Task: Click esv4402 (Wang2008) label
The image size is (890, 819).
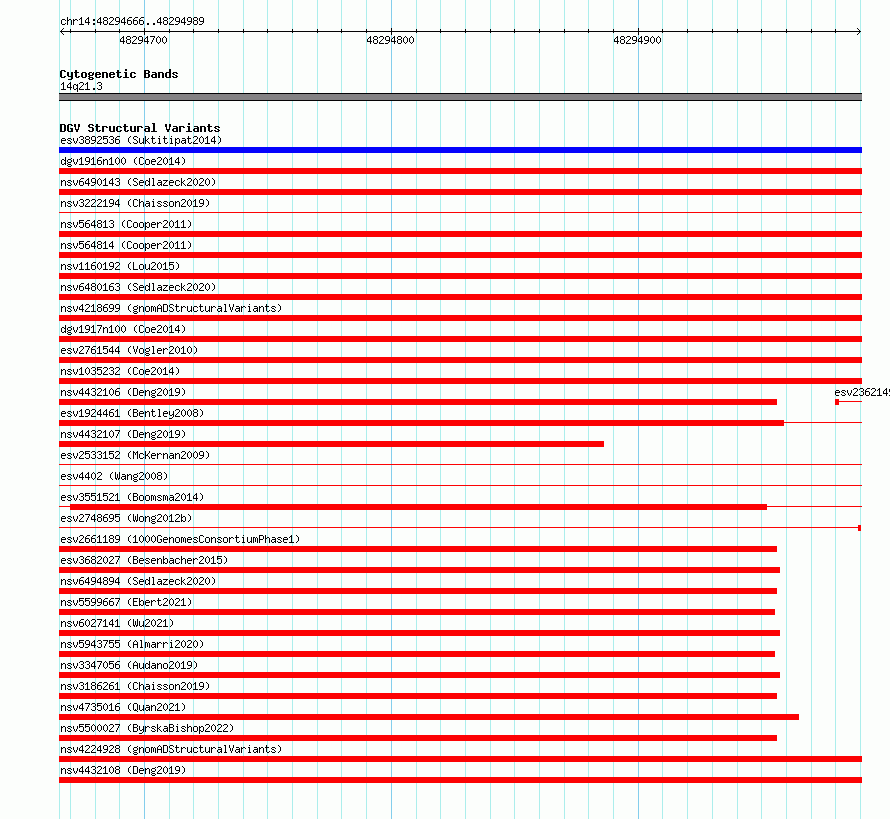Action: [x=114, y=476]
